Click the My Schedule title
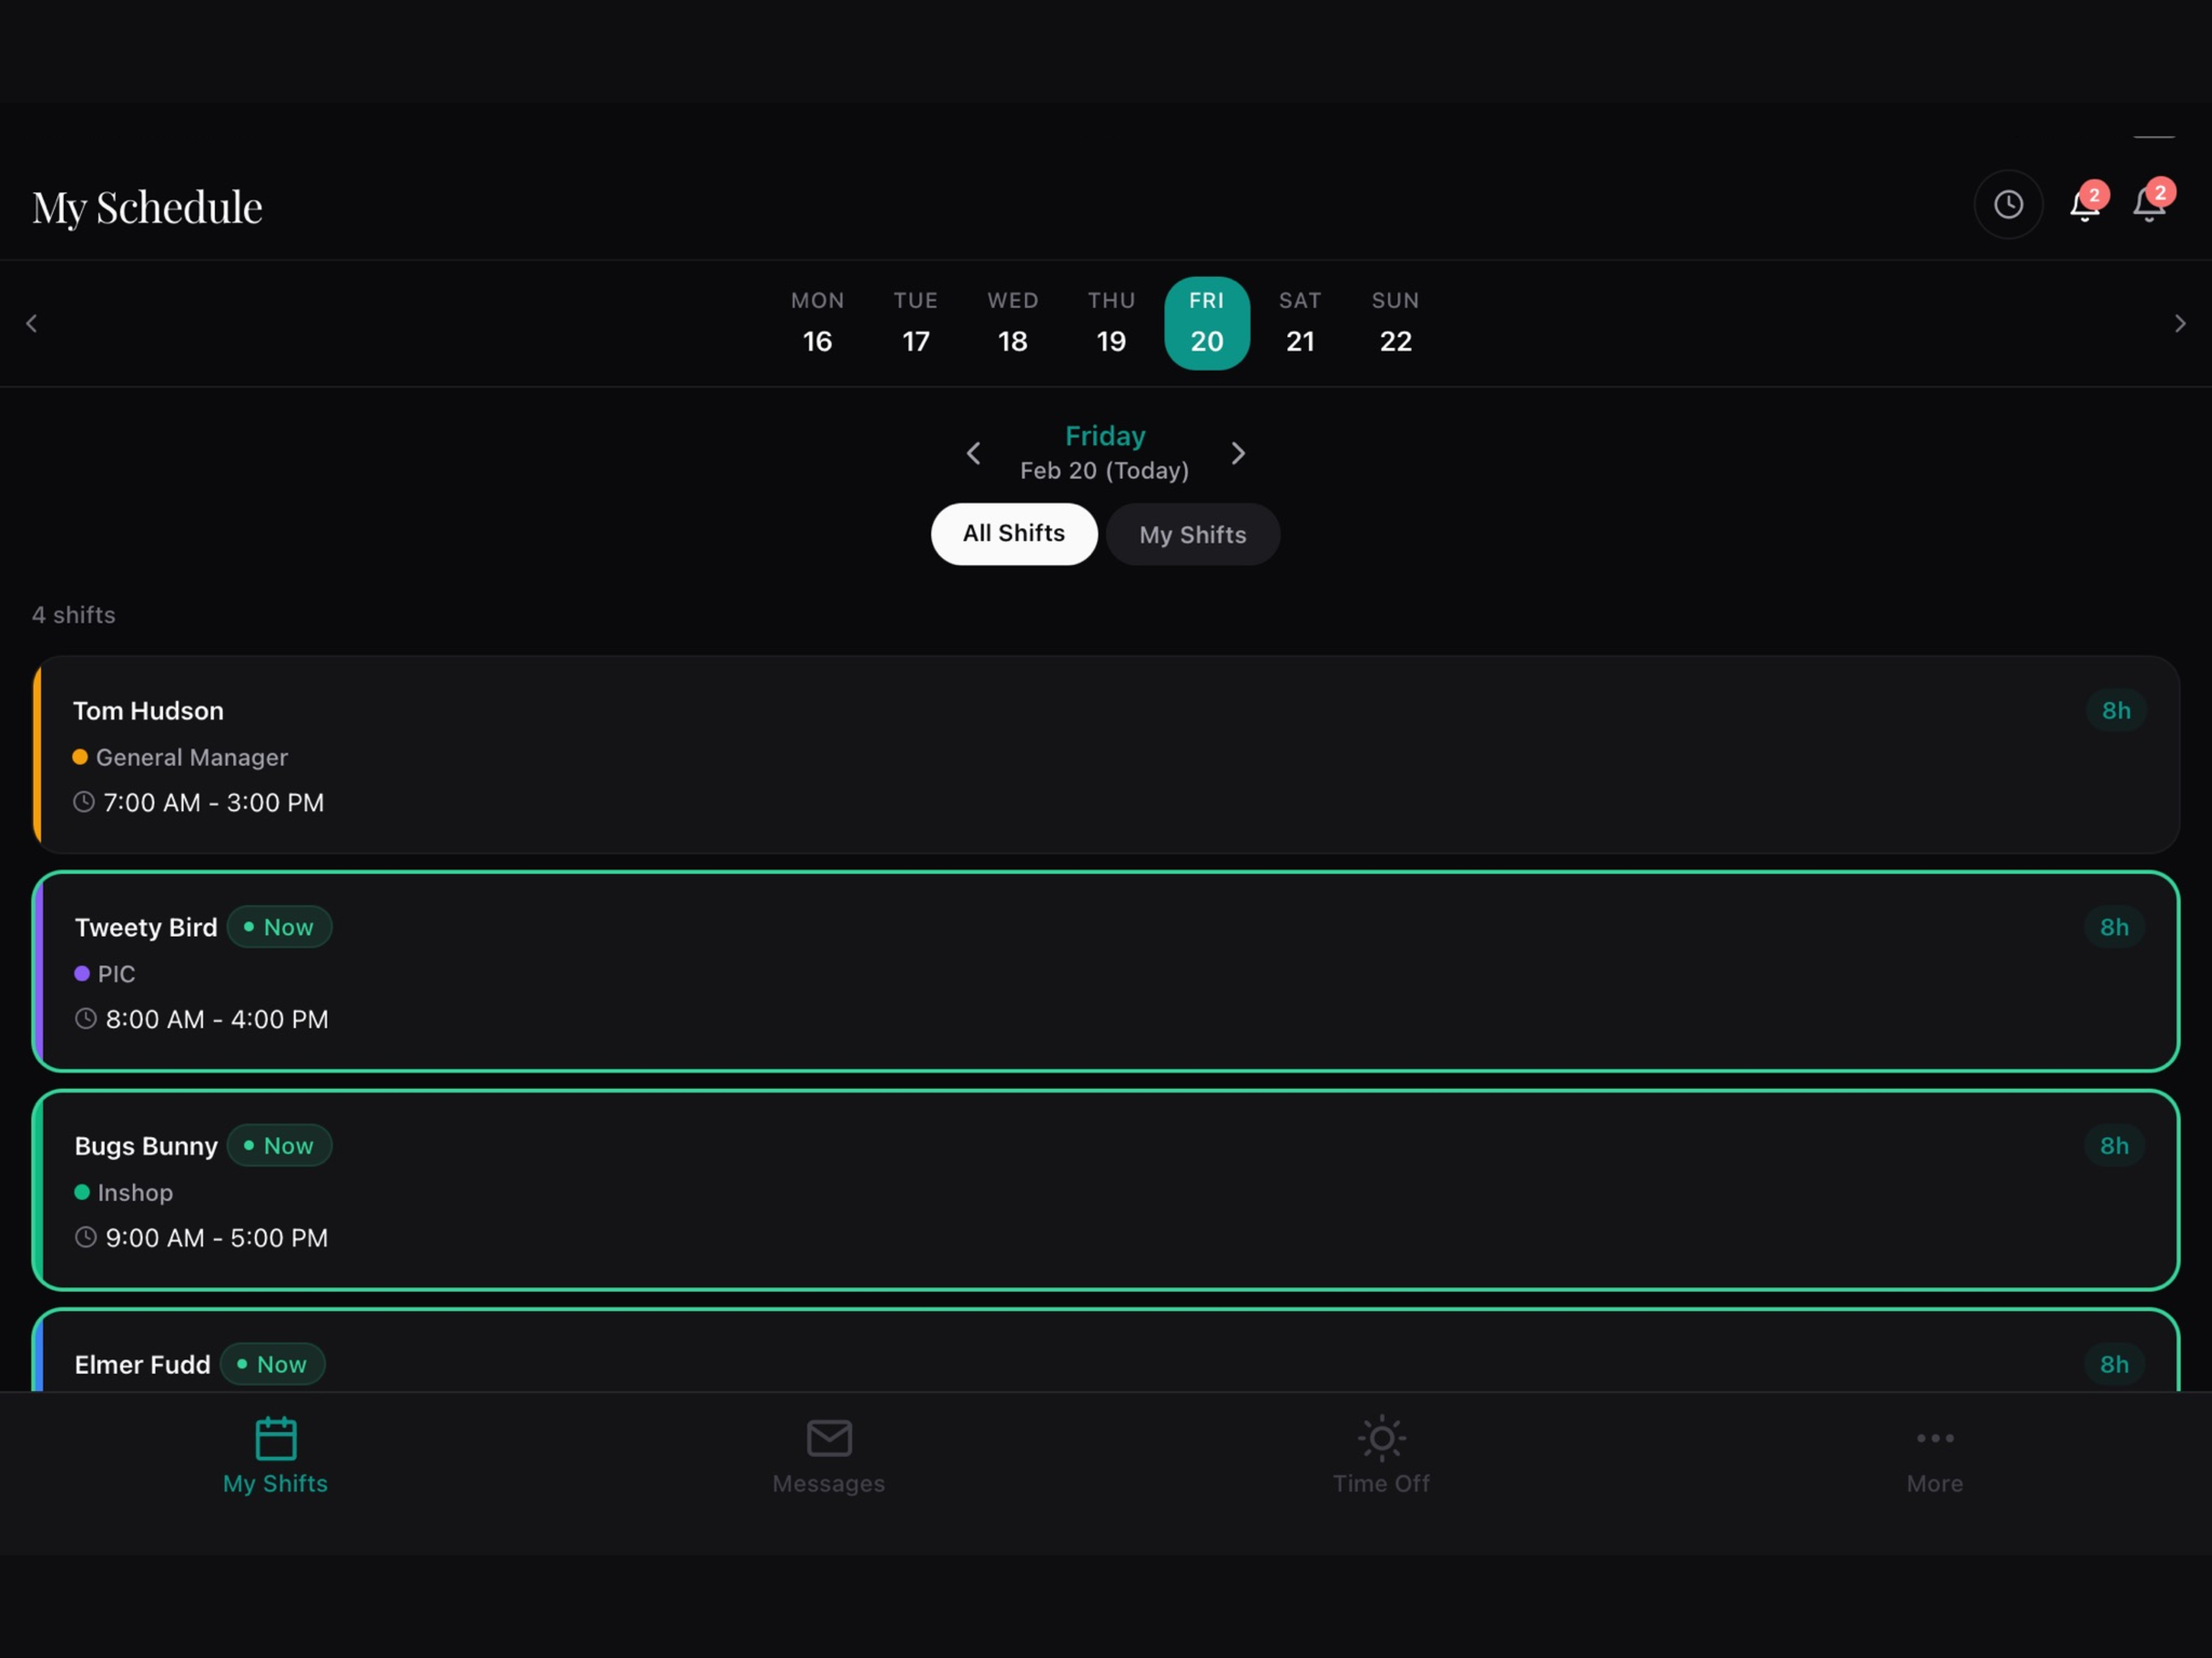The width and height of the screenshot is (2212, 1658). click(147, 207)
